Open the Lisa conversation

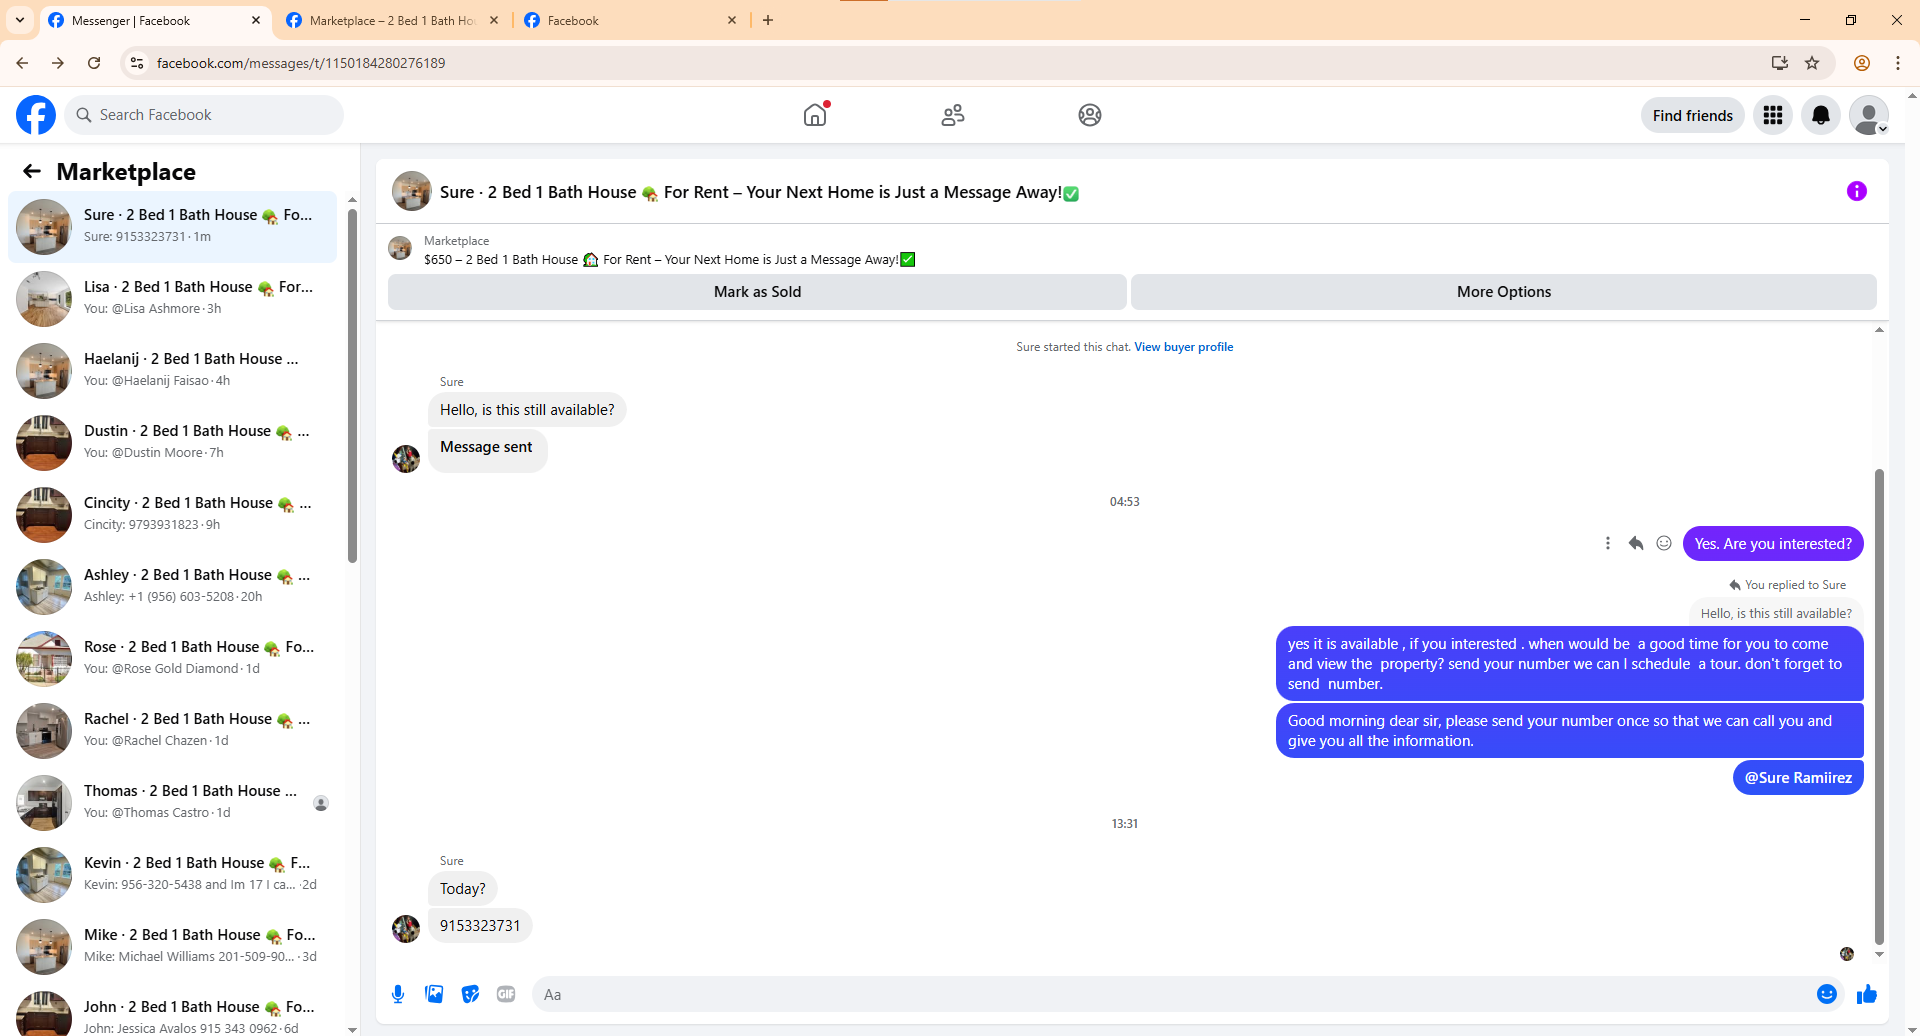coord(172,298)
